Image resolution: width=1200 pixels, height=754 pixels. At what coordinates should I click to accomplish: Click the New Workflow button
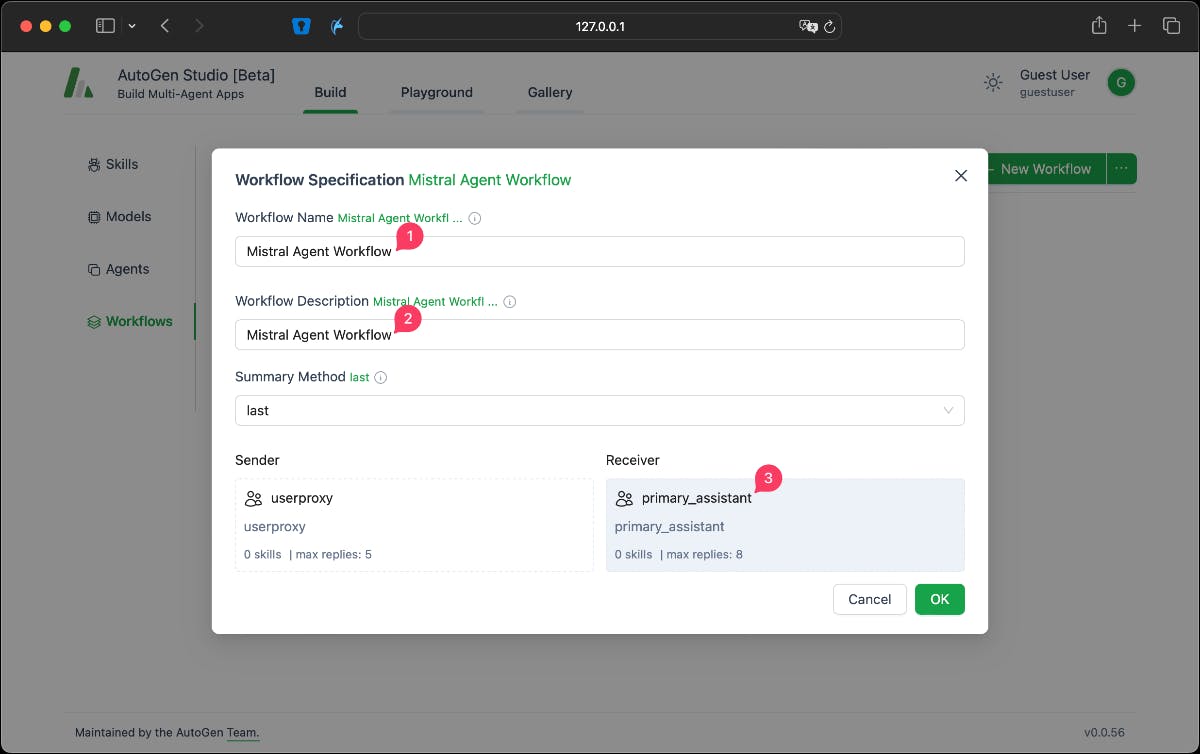pos(1045,169)
